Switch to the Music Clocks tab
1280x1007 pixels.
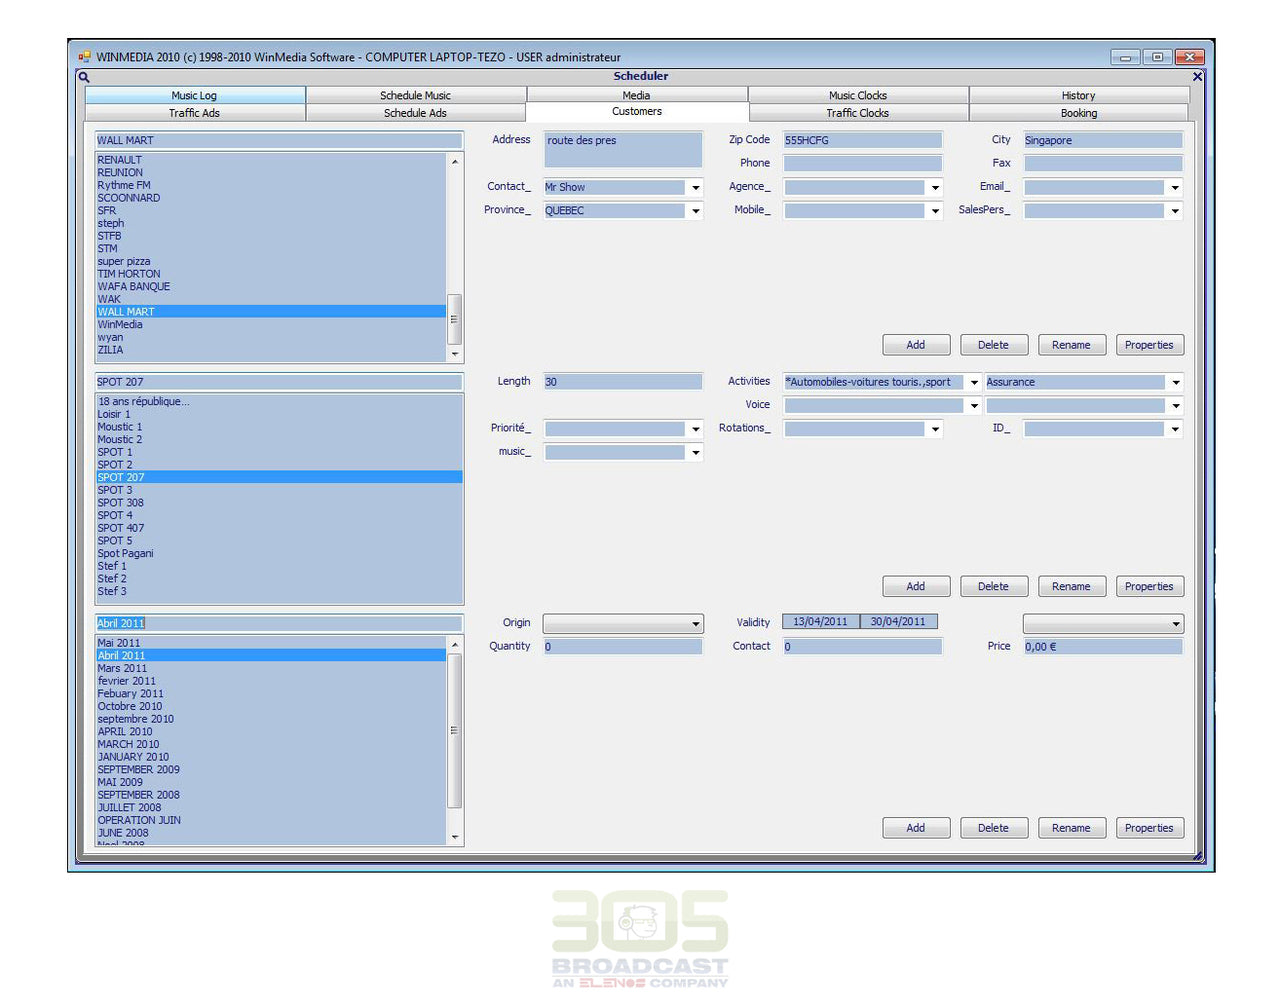coord(857,95)
